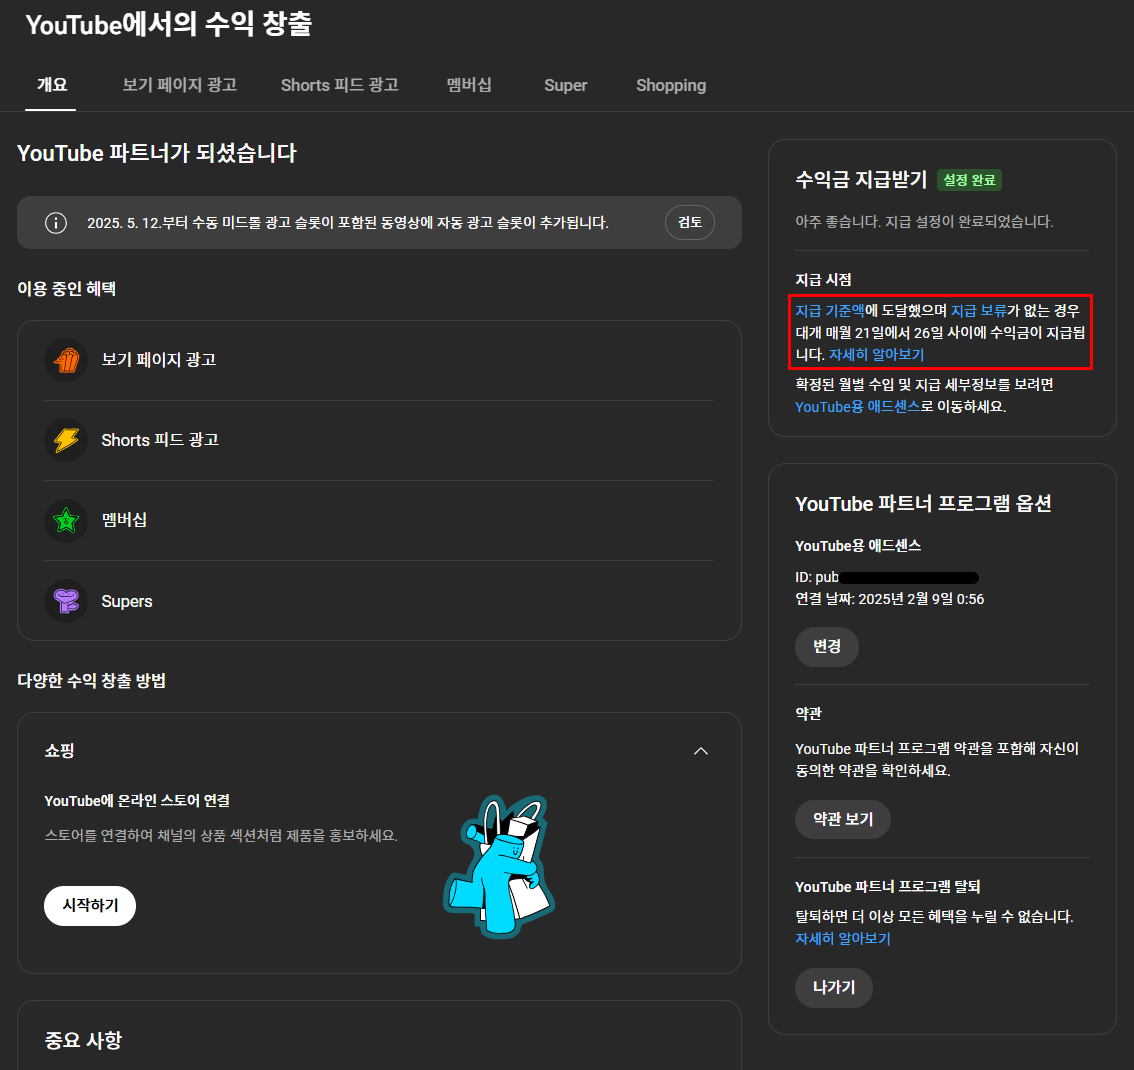The height and width of the screenshot is (1070, 1134).
Task: Click the 중요 사항 heading
Action: (x=83, y=1040)
